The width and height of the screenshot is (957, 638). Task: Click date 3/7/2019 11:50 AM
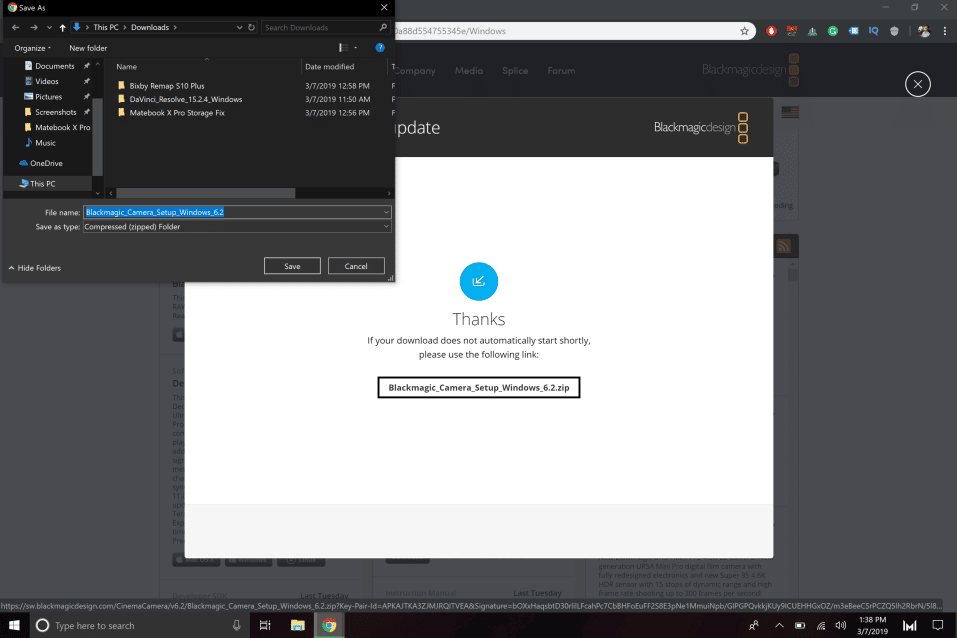click(x=337, y=100)
